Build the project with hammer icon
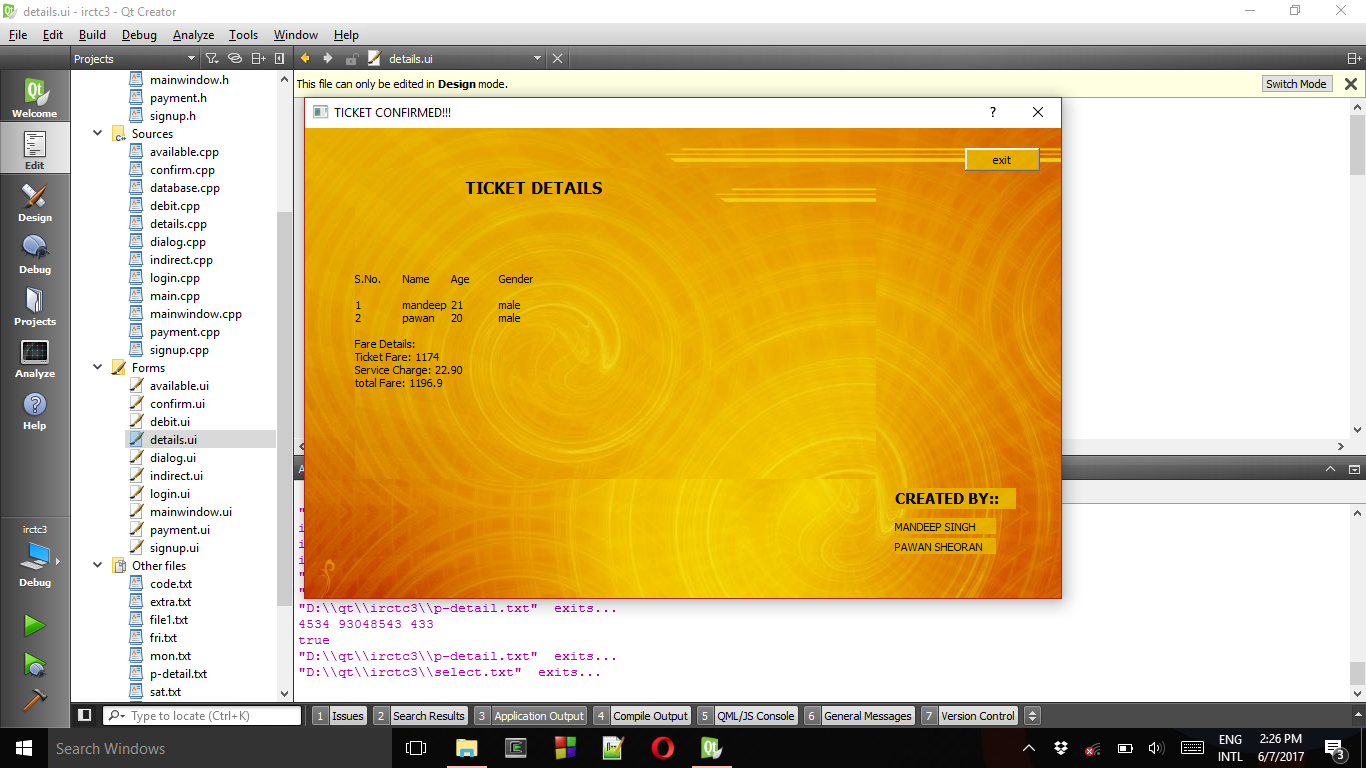 point(35,699)
